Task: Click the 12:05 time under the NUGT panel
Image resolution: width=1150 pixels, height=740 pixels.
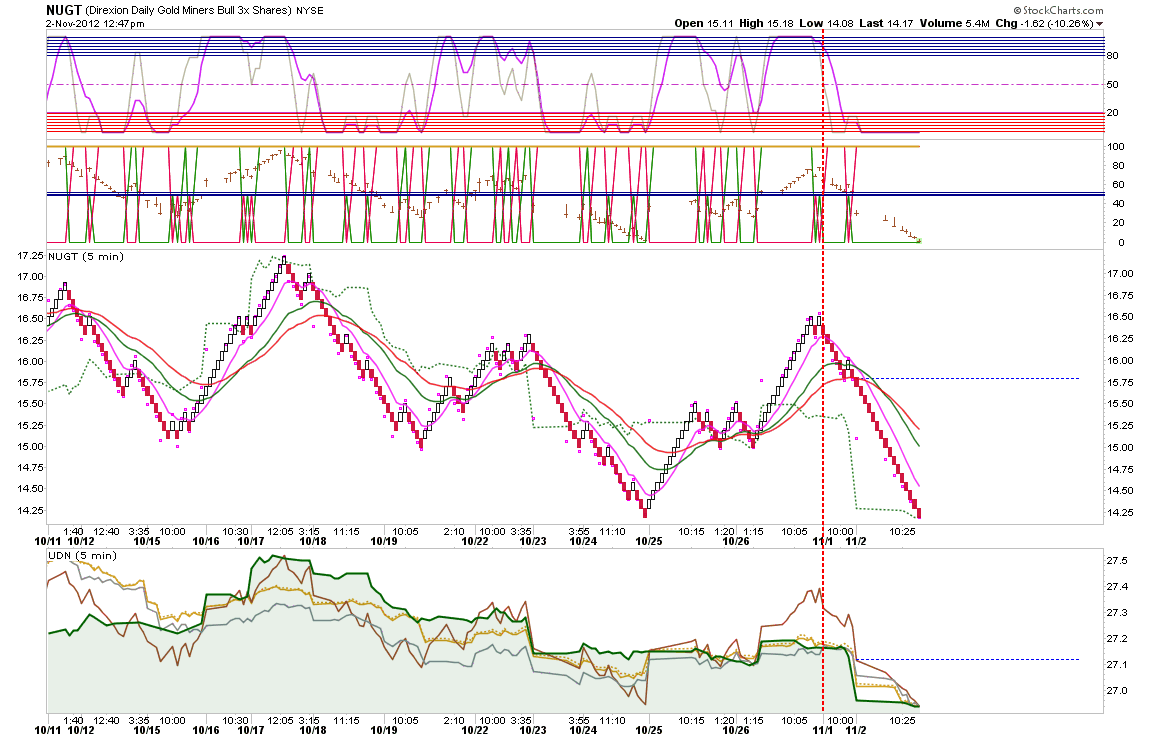Action: click(x=281, y=532)
